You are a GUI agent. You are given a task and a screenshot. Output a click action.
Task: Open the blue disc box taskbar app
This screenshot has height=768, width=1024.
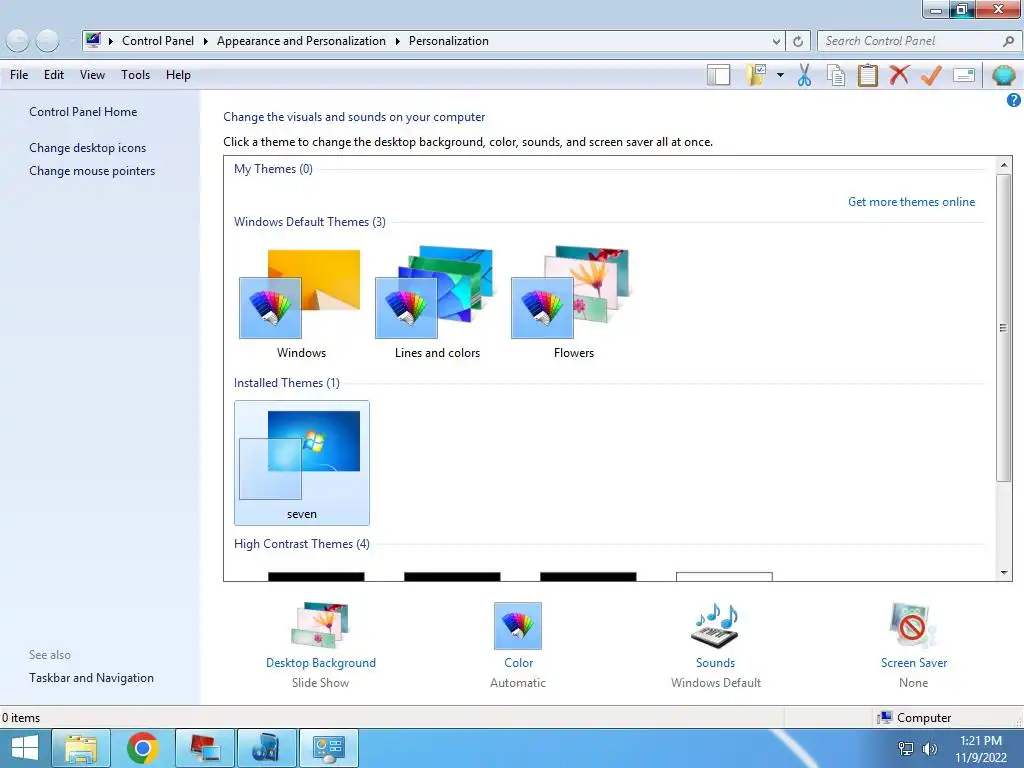pyautogui.click(x=266, y=748)
